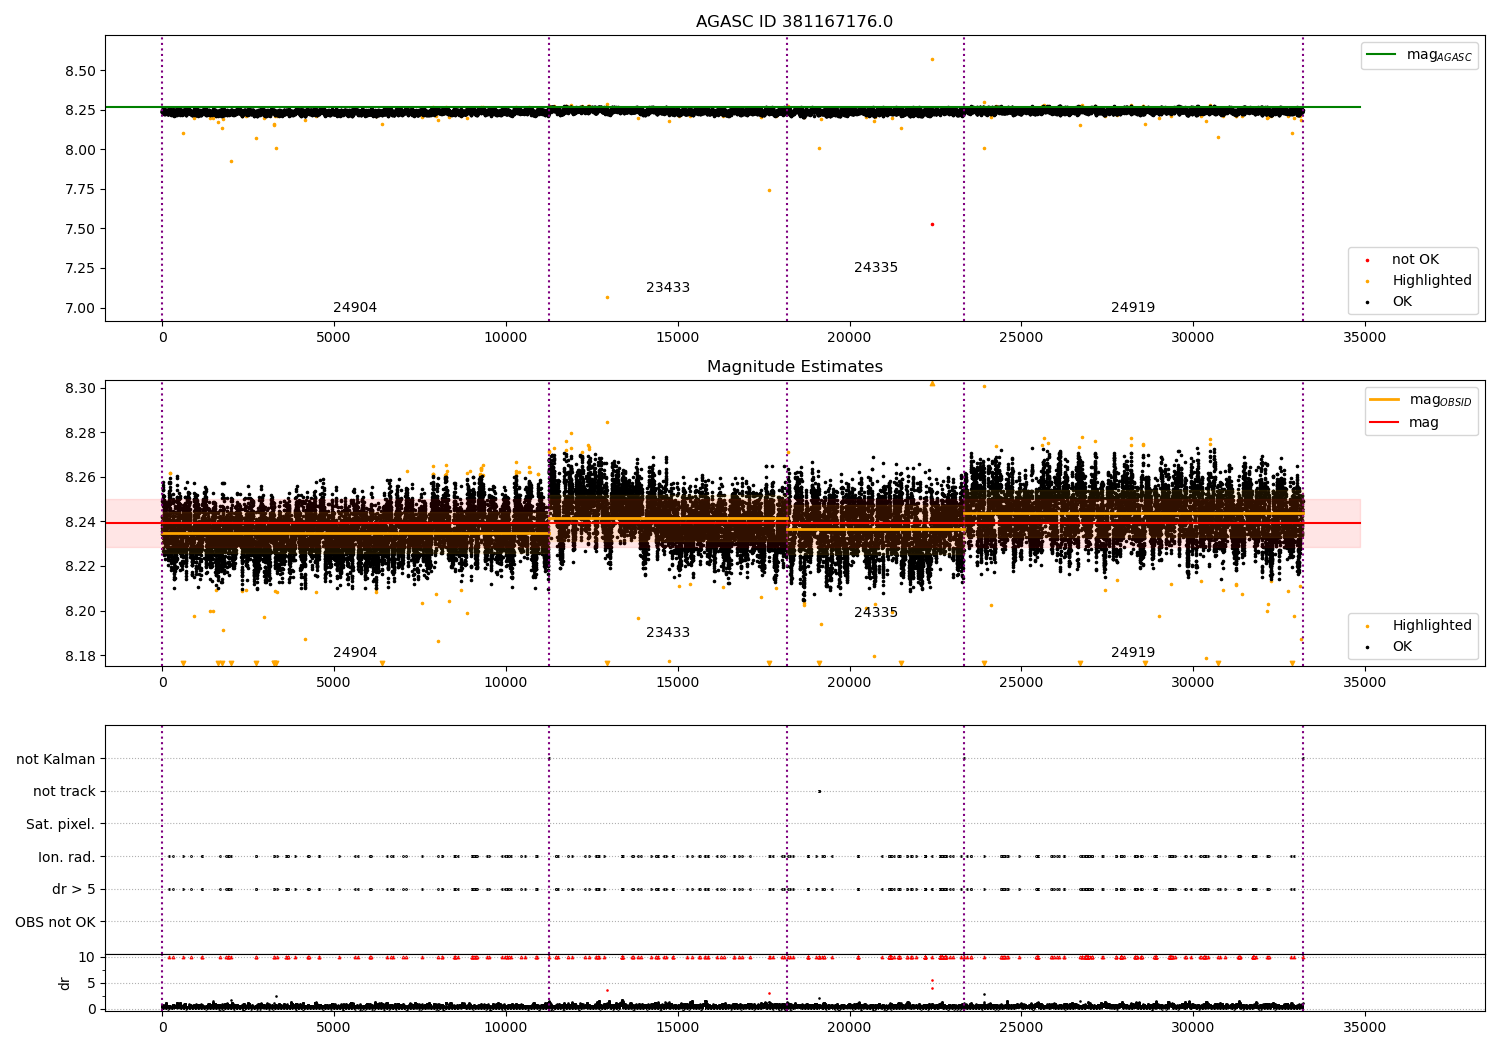Click the green mag AGASC legend line
The height and width of the screenshot is (1050, 1500).
pyautogui.click(x=1381, y=55)
